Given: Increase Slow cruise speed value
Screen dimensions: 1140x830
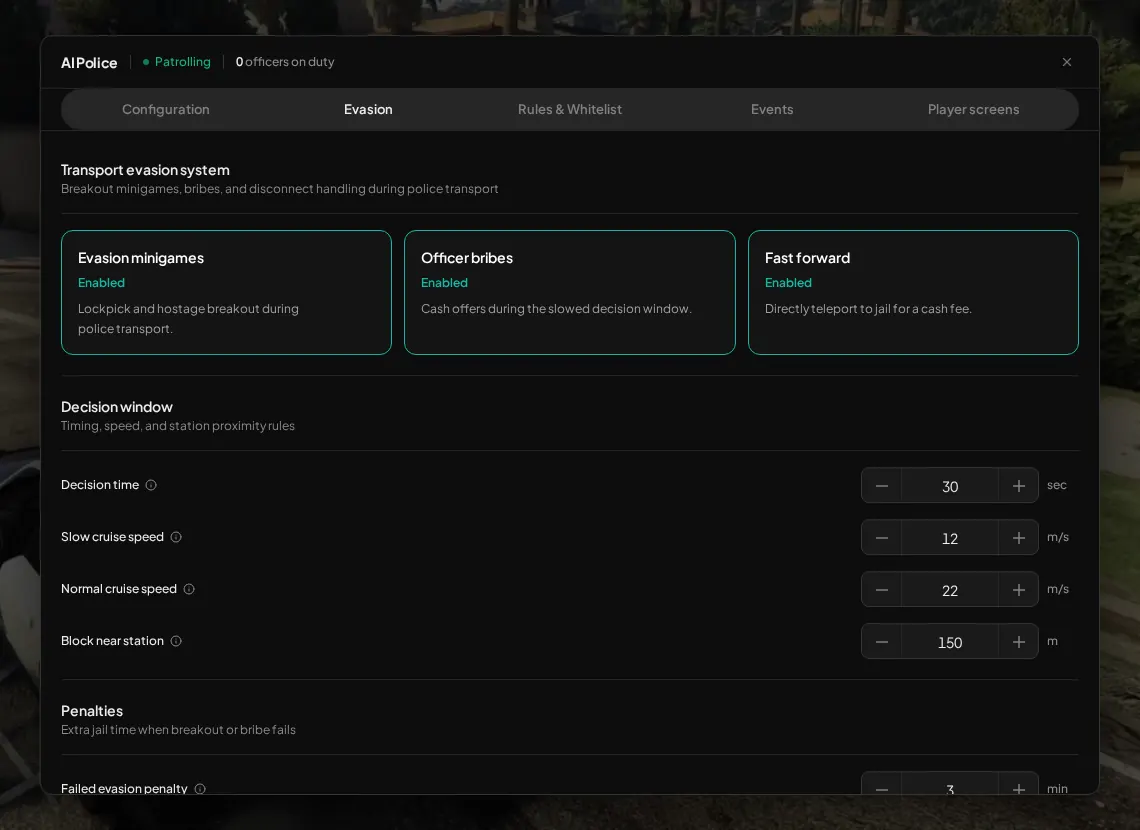Looking at the screenshot, I should (x=1019, y=537).
